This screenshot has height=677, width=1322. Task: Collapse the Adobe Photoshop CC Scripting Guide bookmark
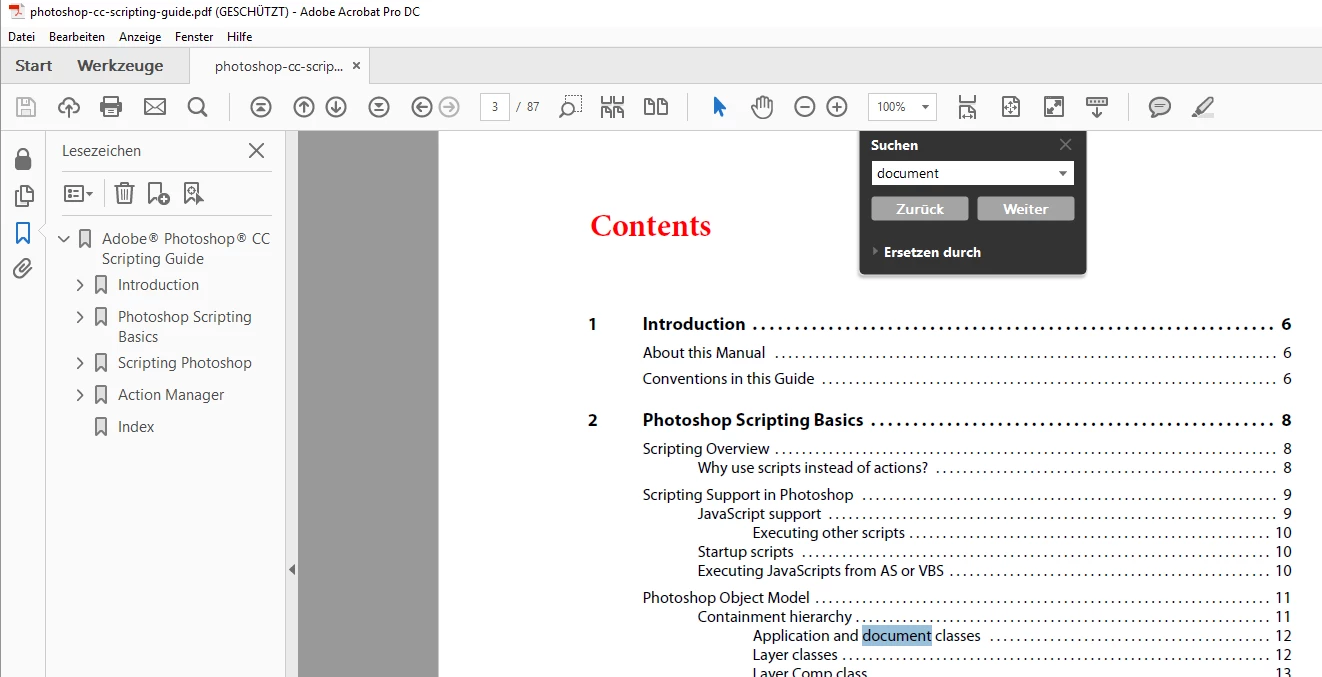coord(64,239)
